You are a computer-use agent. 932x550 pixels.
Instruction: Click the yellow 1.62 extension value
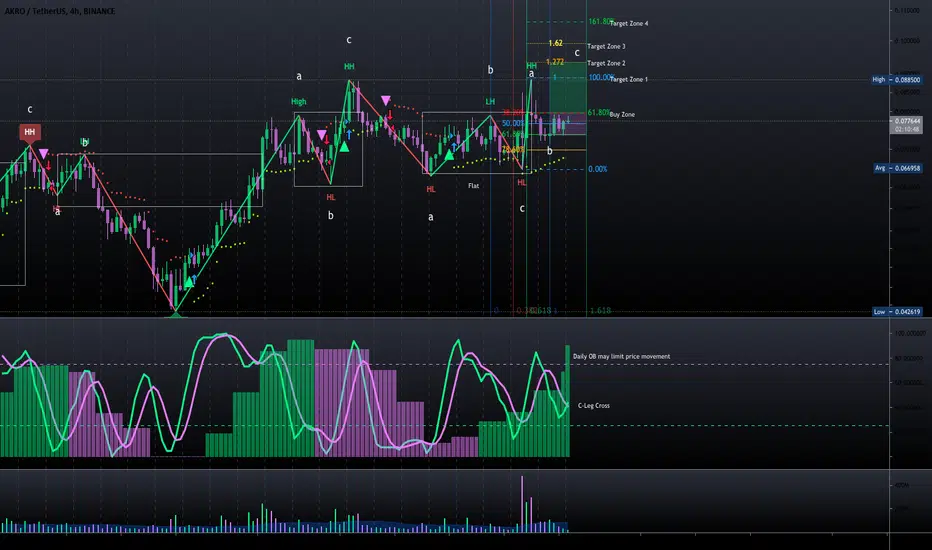click(556, 43)
